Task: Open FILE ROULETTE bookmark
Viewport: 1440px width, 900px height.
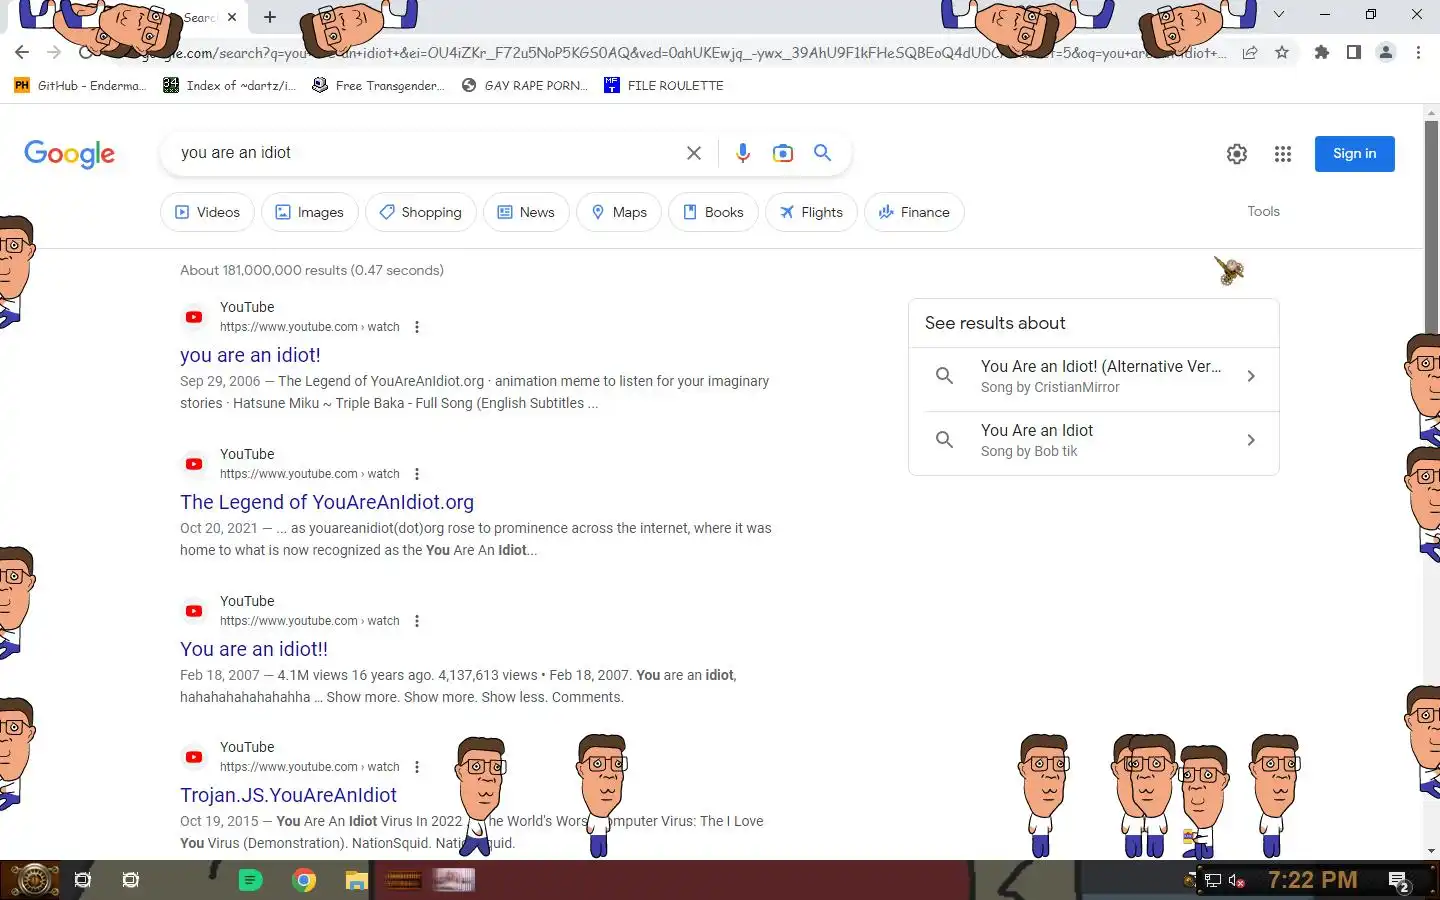Action: [664, 86]
